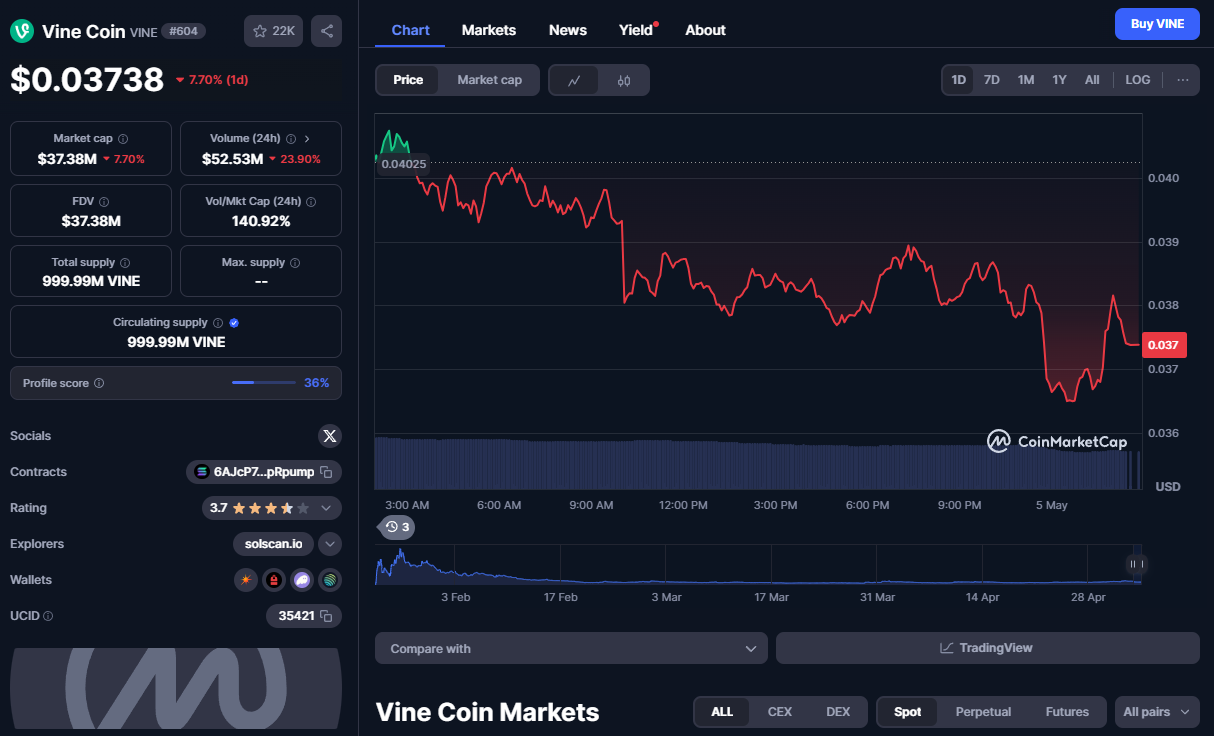Open the Phantom wallet ghost icon

(x=301, y=580)
